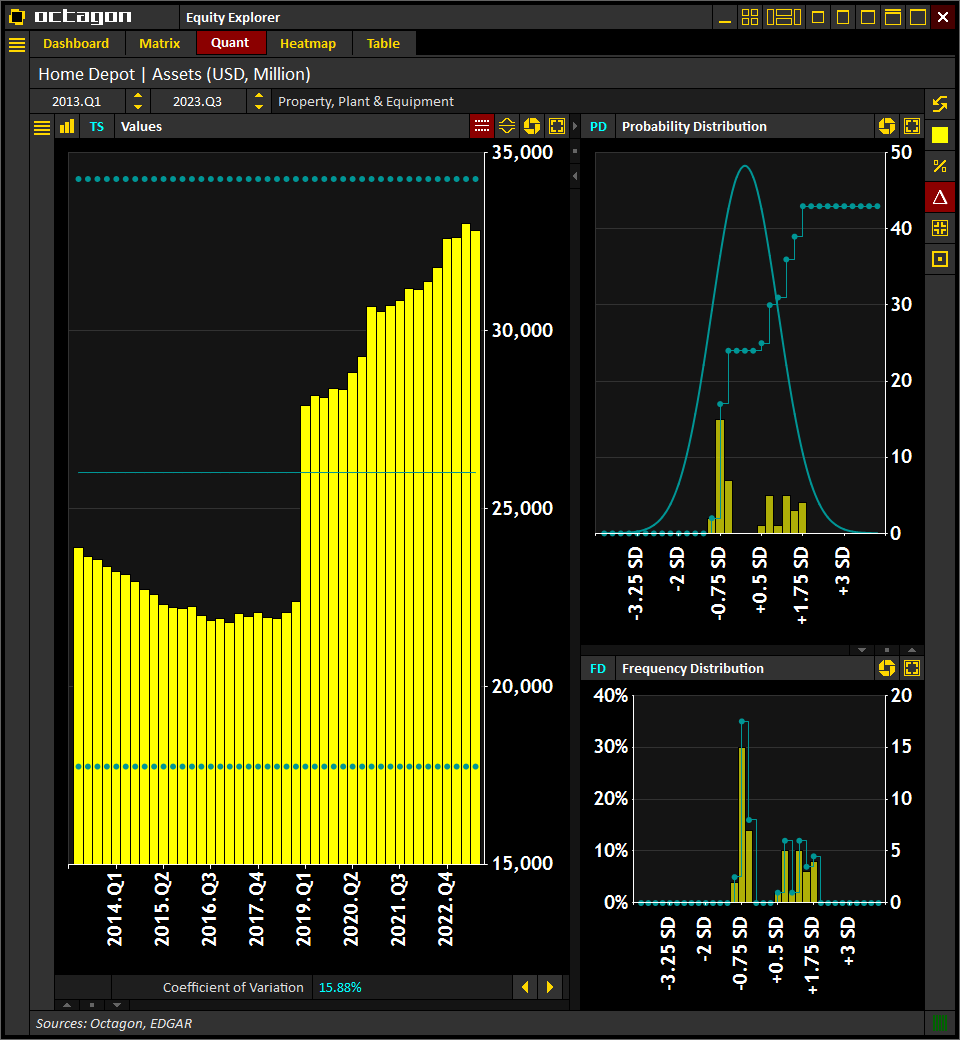Select the yellow square values icon on right toolbar

pyautogui.click(x=939, y=133)
